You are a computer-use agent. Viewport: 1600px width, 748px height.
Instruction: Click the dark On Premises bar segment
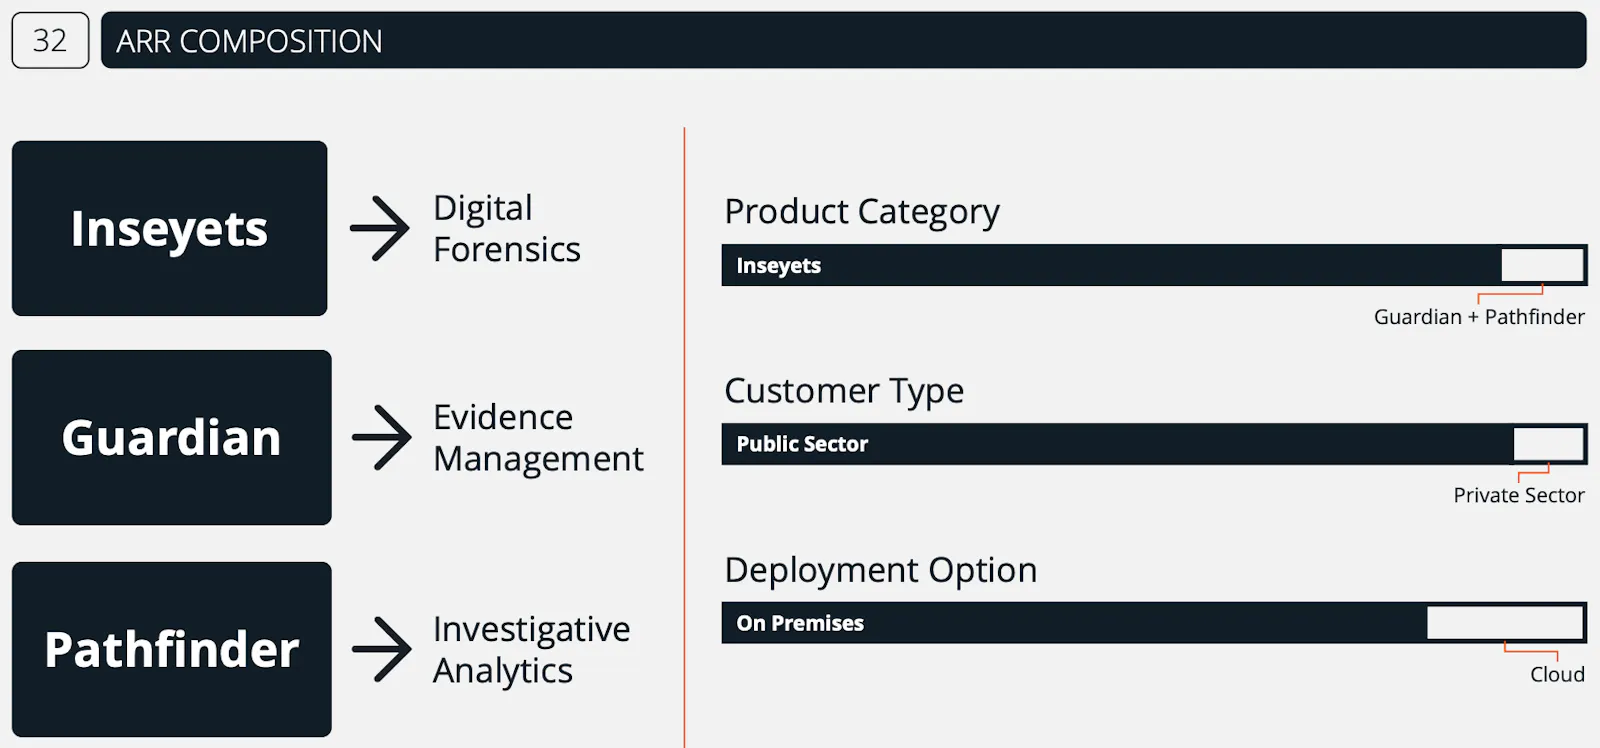[x=1074, y=623]
